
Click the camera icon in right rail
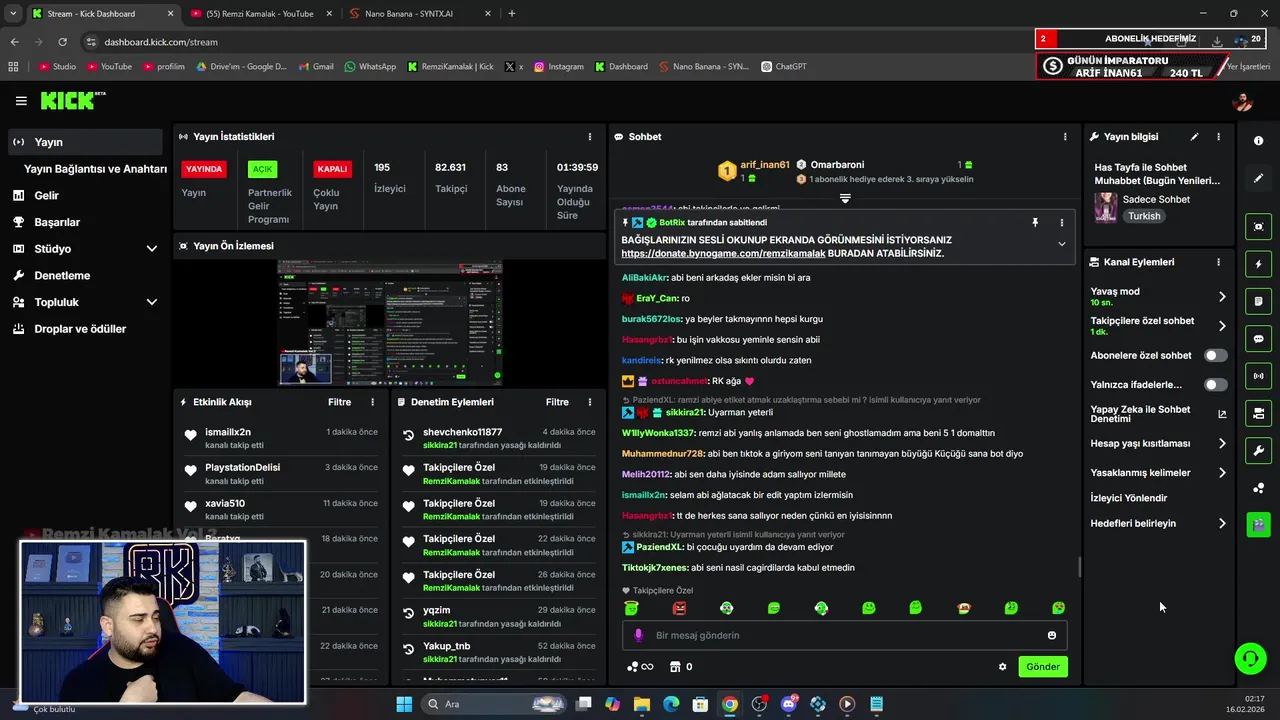point(1258,413)
